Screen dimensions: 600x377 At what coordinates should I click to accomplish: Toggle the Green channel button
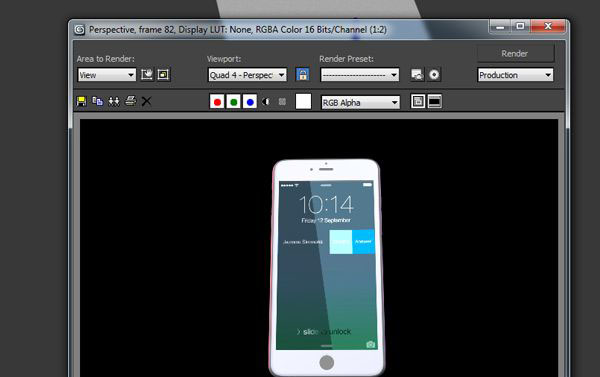tap(233, 102)
